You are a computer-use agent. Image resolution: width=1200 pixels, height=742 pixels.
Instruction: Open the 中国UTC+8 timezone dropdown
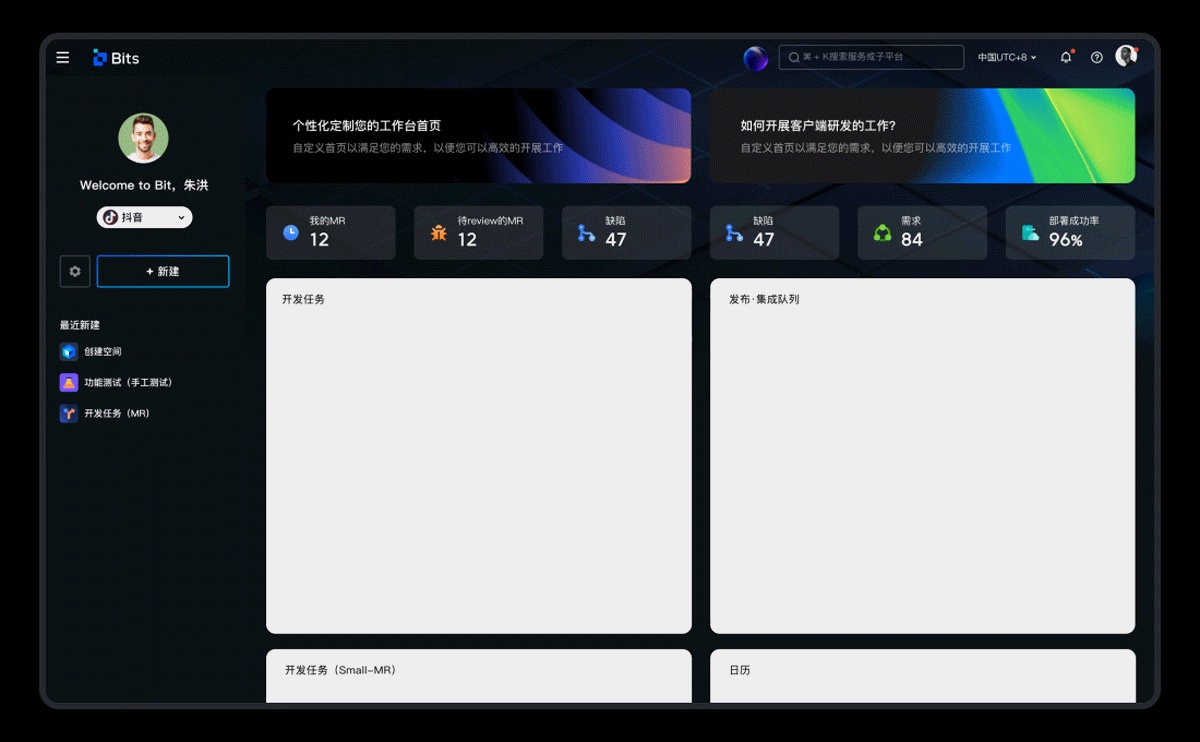1007,58
